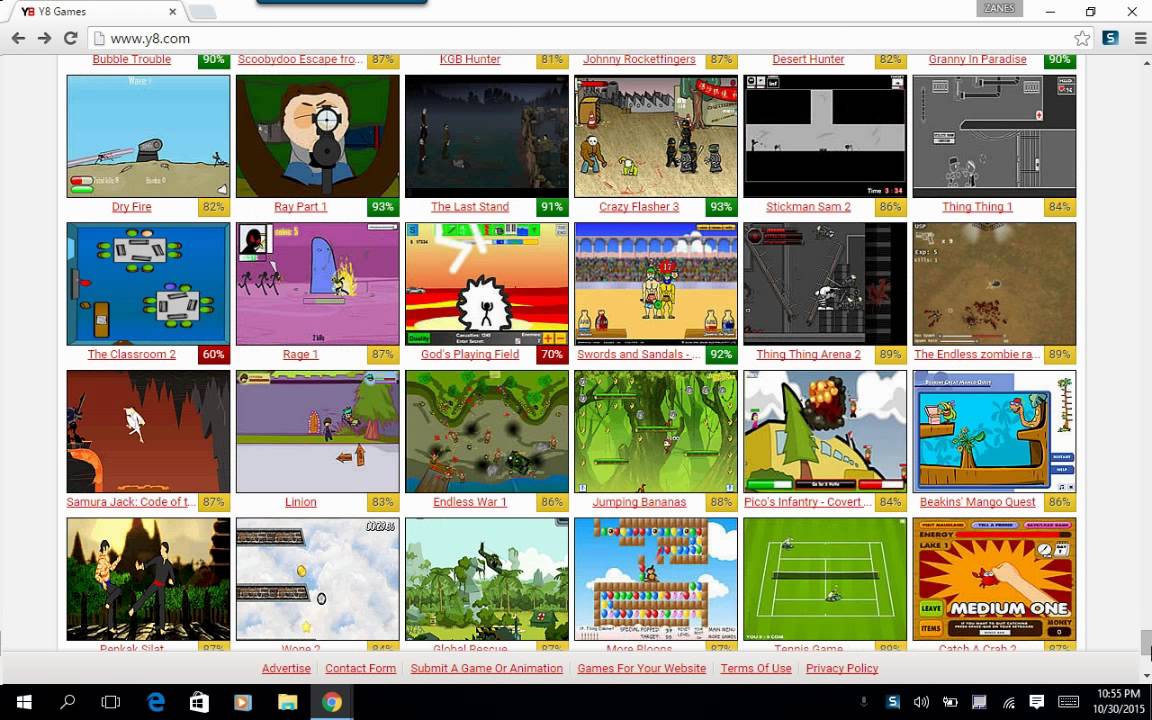Open the volume icon in system tray

(x=921, y=702)
